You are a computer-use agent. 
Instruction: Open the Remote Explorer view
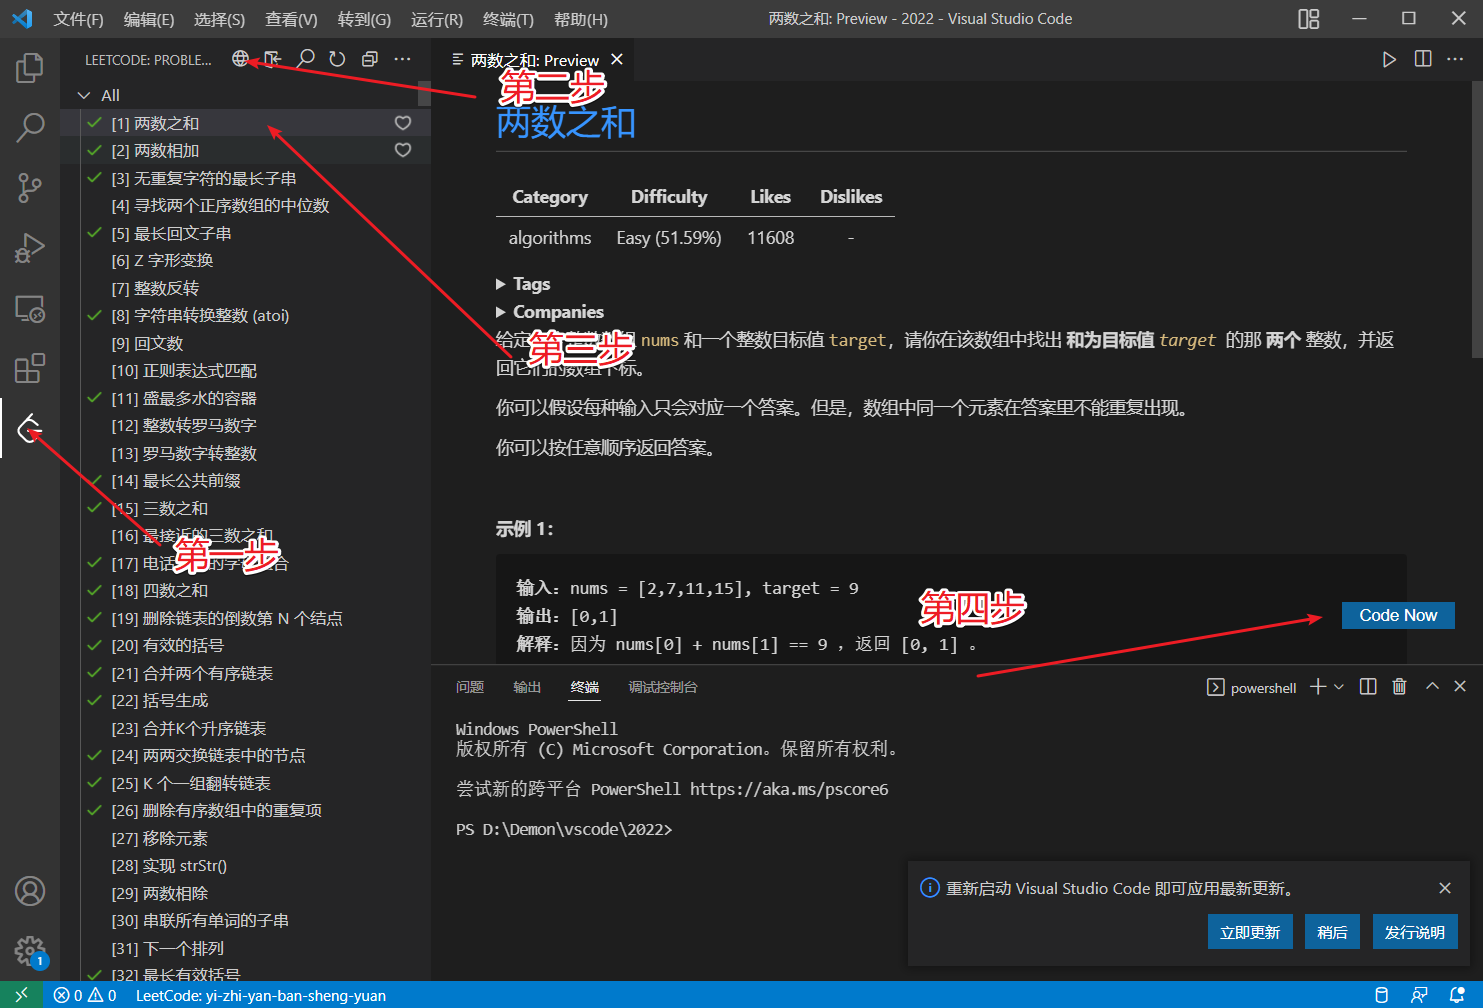click(30, 308)
